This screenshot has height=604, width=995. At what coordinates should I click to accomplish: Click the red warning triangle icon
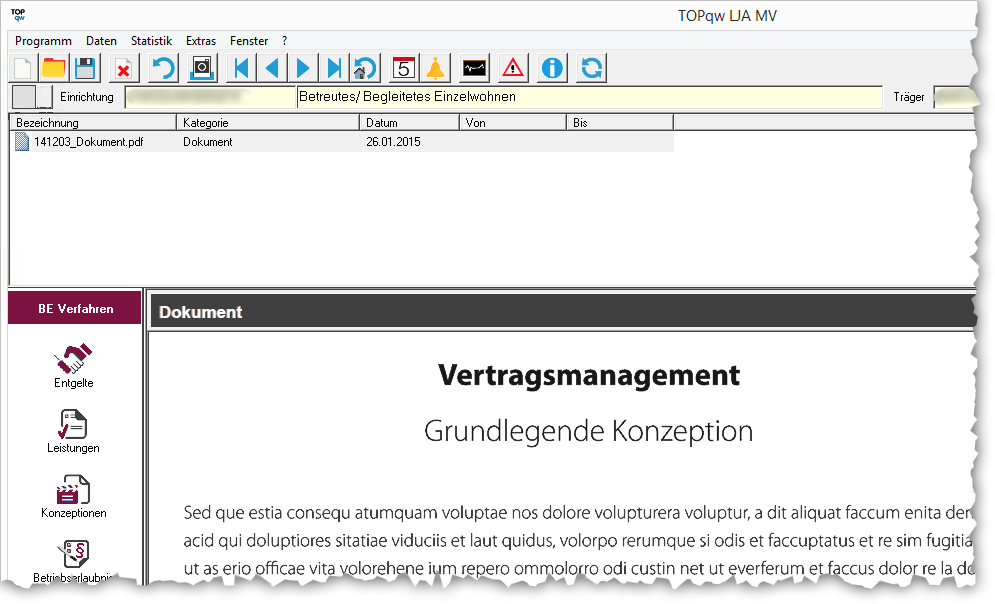tap(513, 68)
